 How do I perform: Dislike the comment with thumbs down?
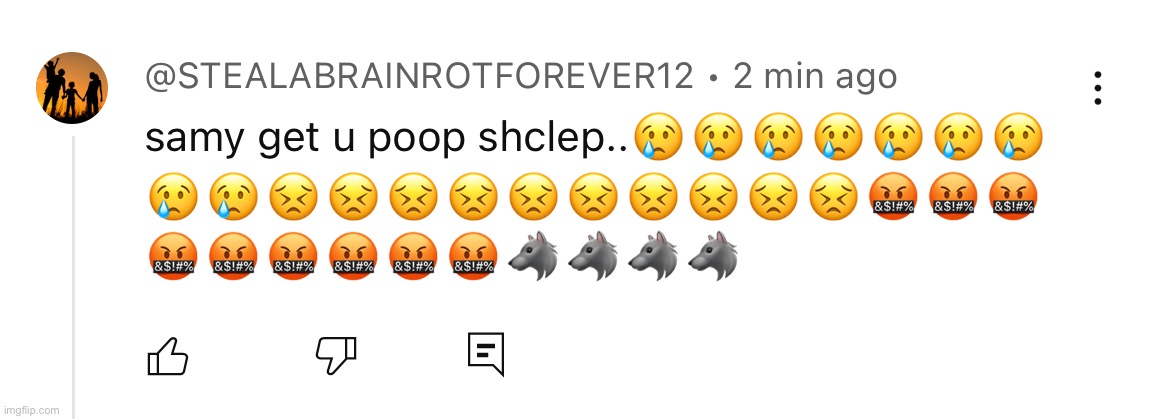coord(337,356)
